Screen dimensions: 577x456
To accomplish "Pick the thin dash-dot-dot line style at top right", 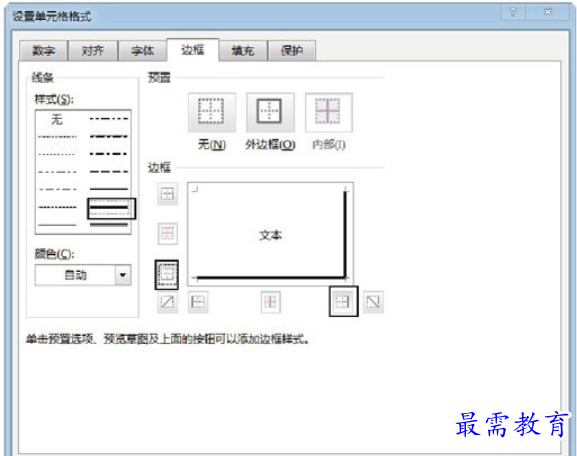I will click(109, 119).
